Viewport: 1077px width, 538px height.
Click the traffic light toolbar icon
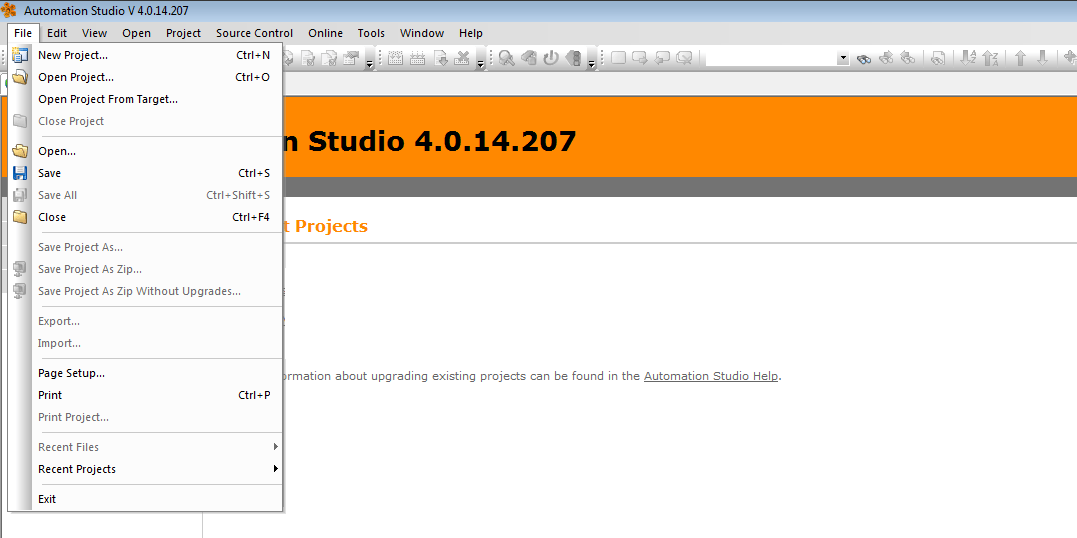pyautogui.click(x=573, y=58)
